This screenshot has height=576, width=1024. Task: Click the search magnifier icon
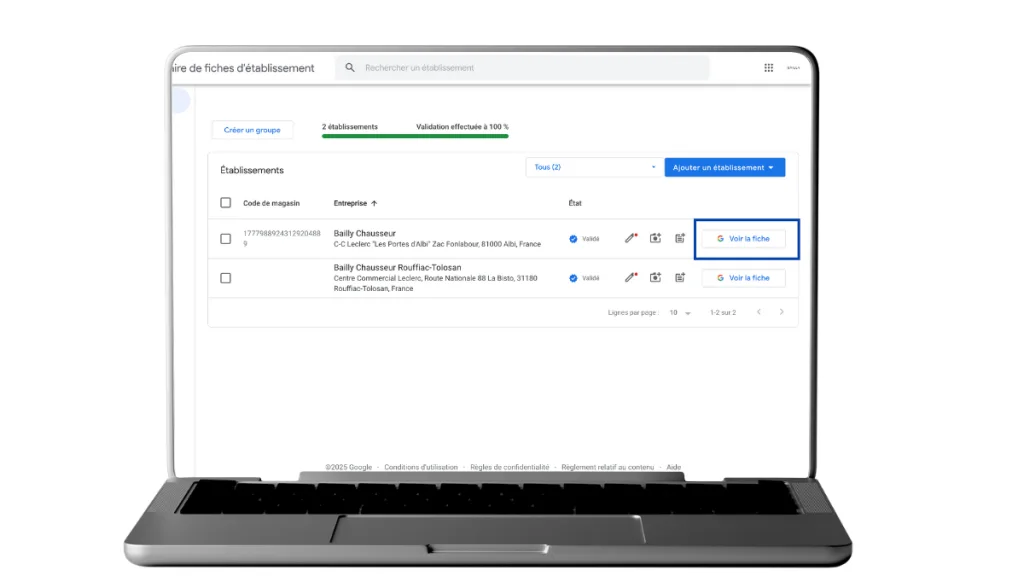coord(350,68)
